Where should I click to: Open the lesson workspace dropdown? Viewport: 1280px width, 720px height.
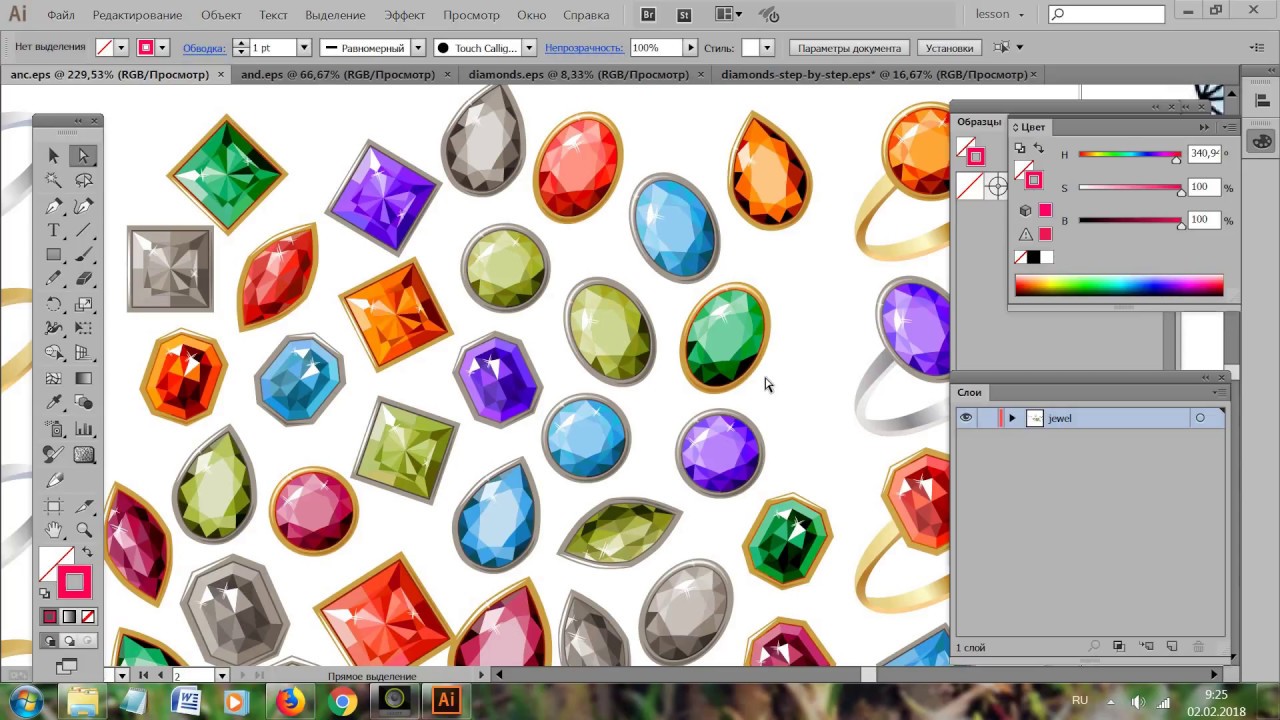(1000, 15)
